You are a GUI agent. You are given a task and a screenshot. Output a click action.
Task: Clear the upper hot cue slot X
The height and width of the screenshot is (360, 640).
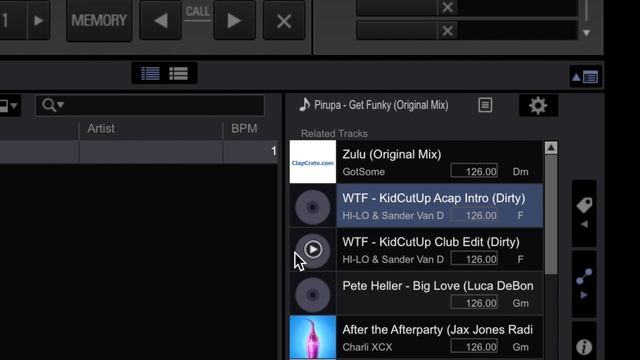tap(447, 7)
